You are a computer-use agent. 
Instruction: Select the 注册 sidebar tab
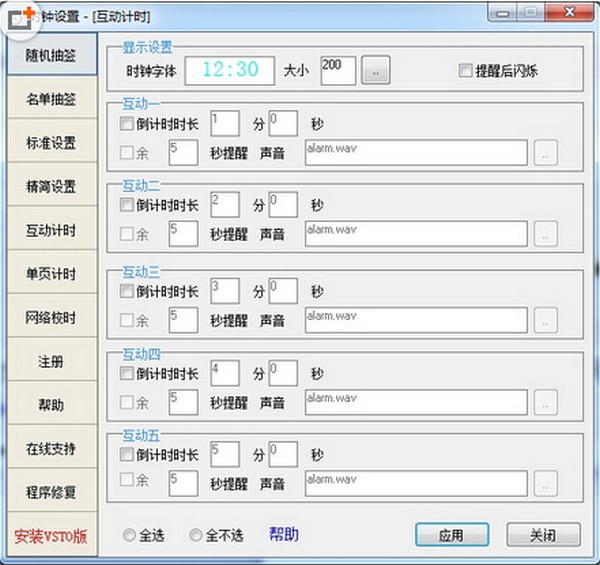coord(52,361)
